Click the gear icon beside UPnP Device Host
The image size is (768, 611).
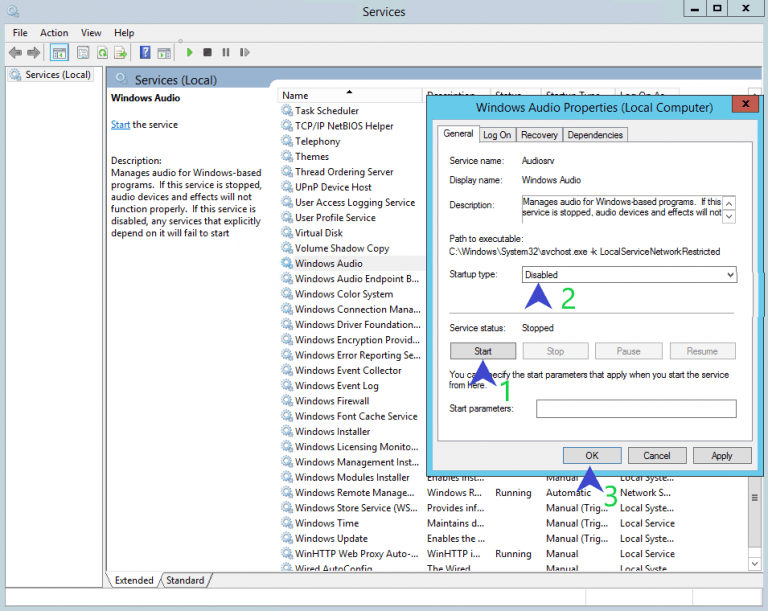pos(287,187)
